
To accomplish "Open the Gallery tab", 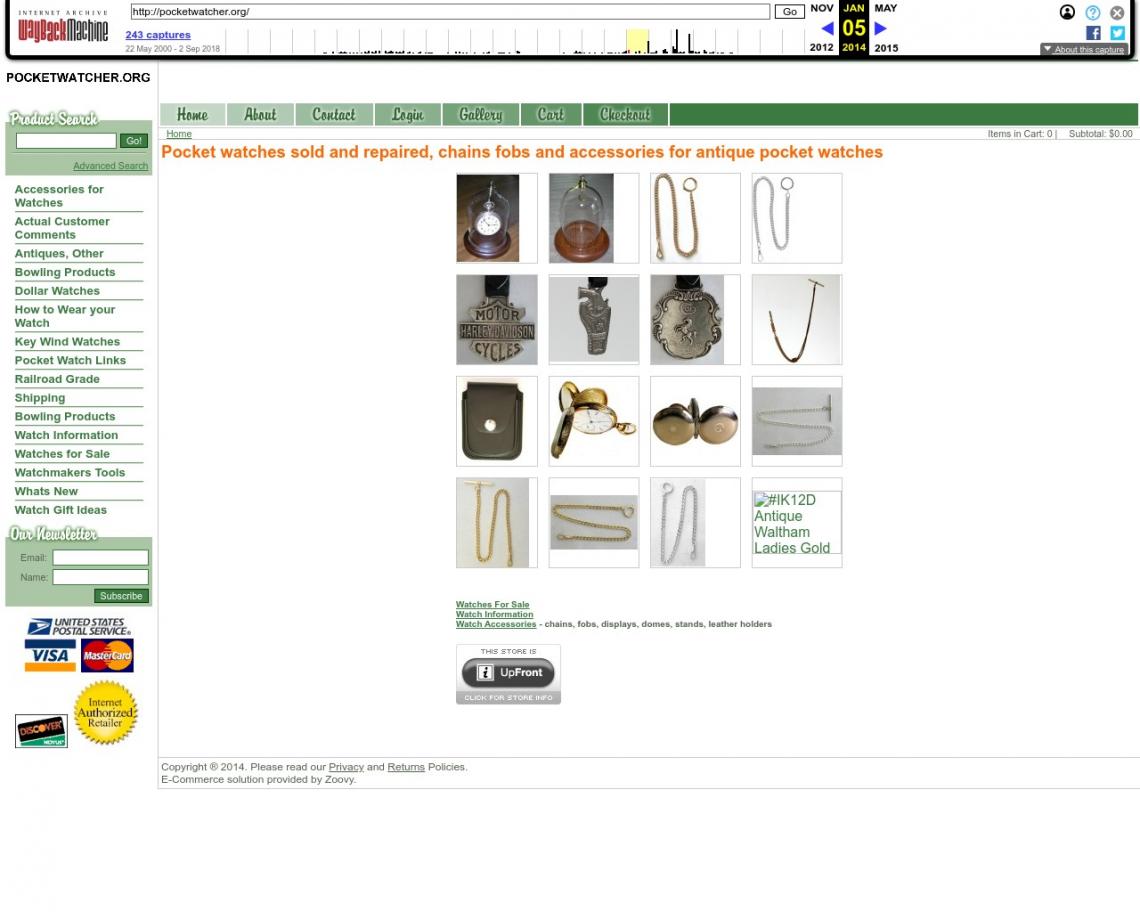I will pos(480,115).
